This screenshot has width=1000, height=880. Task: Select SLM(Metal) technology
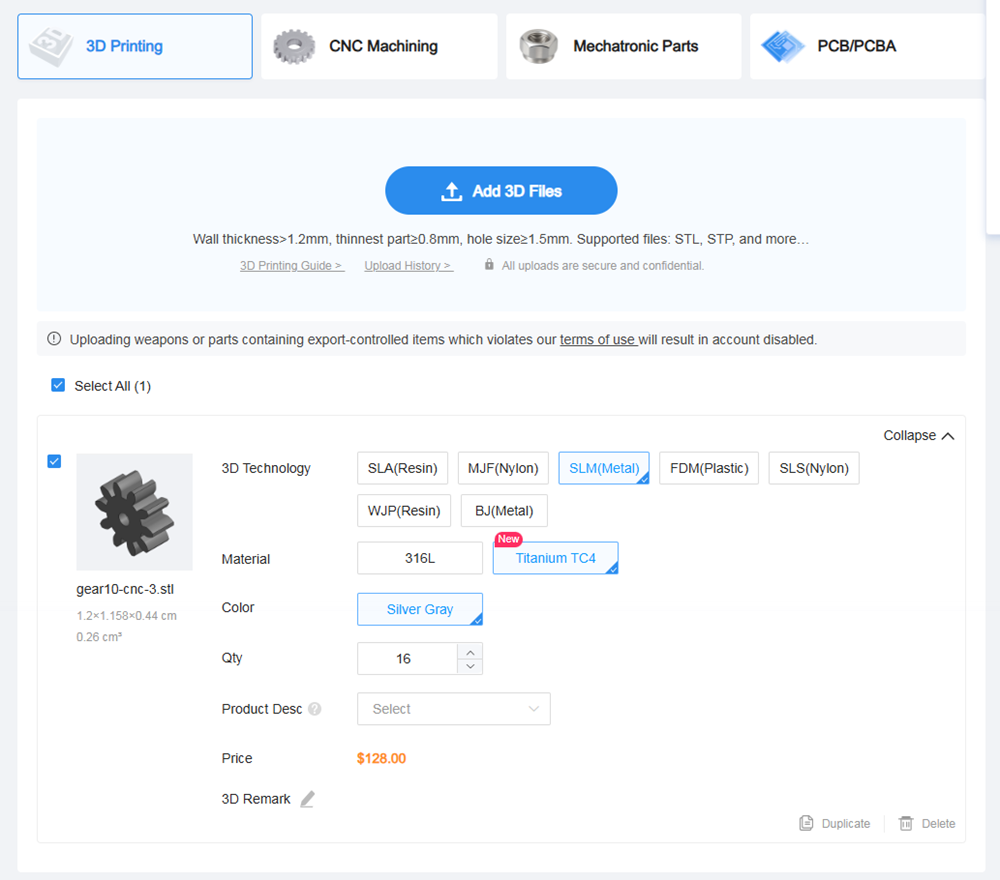coord(604,468)
